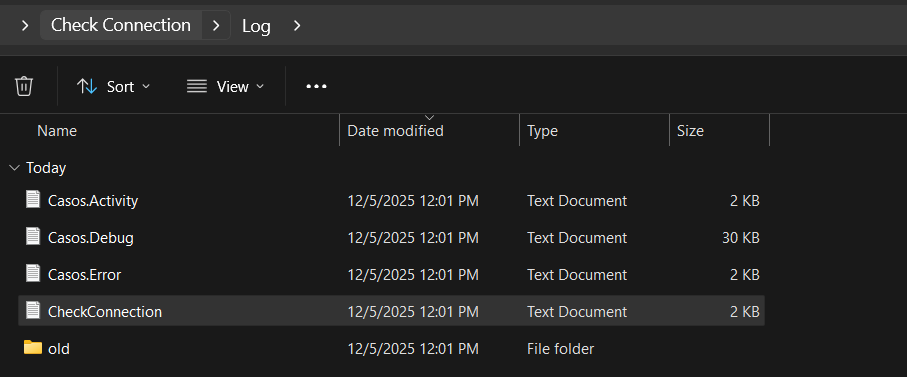Expand chevron before Check Connection breadcrumb
This screenshot has height=377, width=907.
[24, 25]
